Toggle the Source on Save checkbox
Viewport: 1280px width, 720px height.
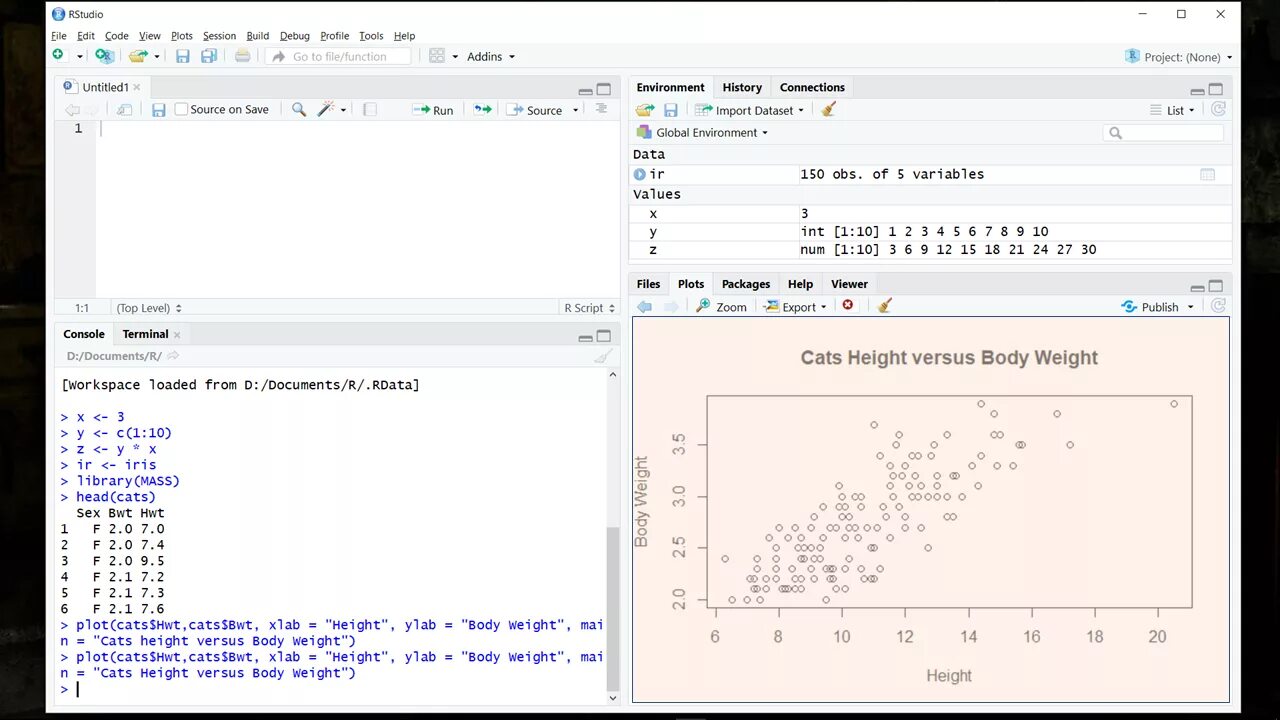coord(181,110)
